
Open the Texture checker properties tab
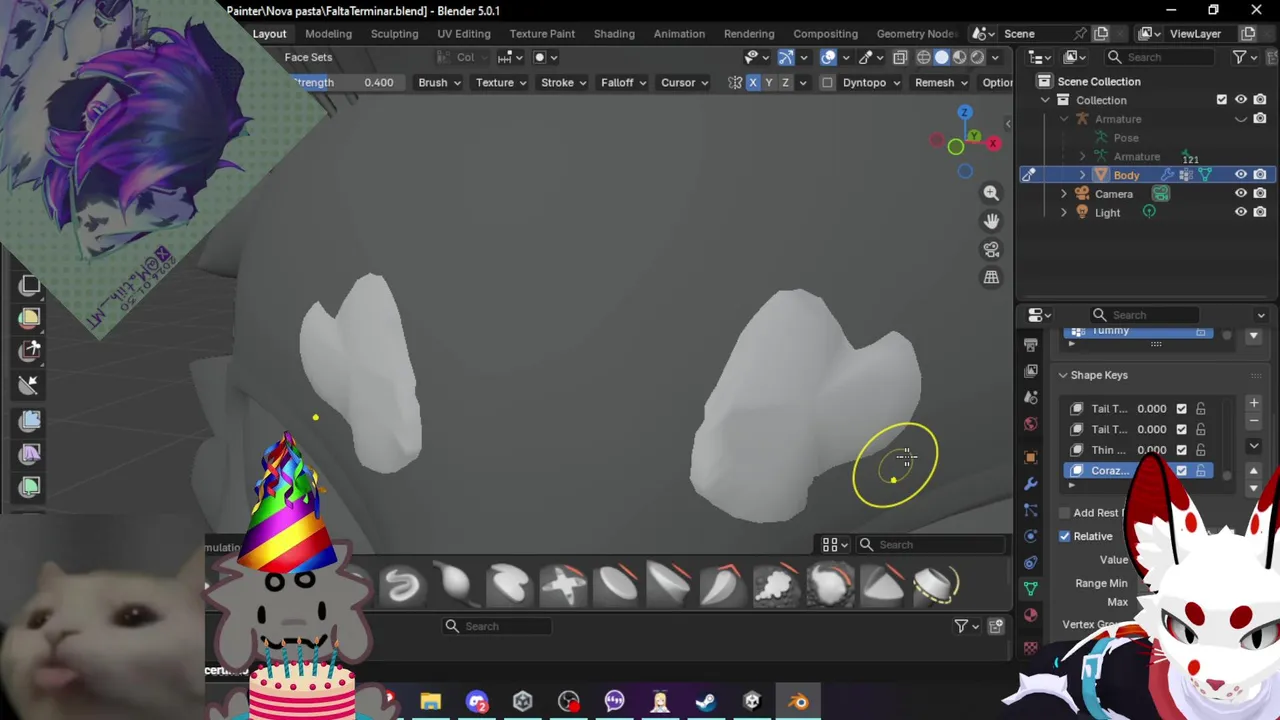coord(1031,648)
